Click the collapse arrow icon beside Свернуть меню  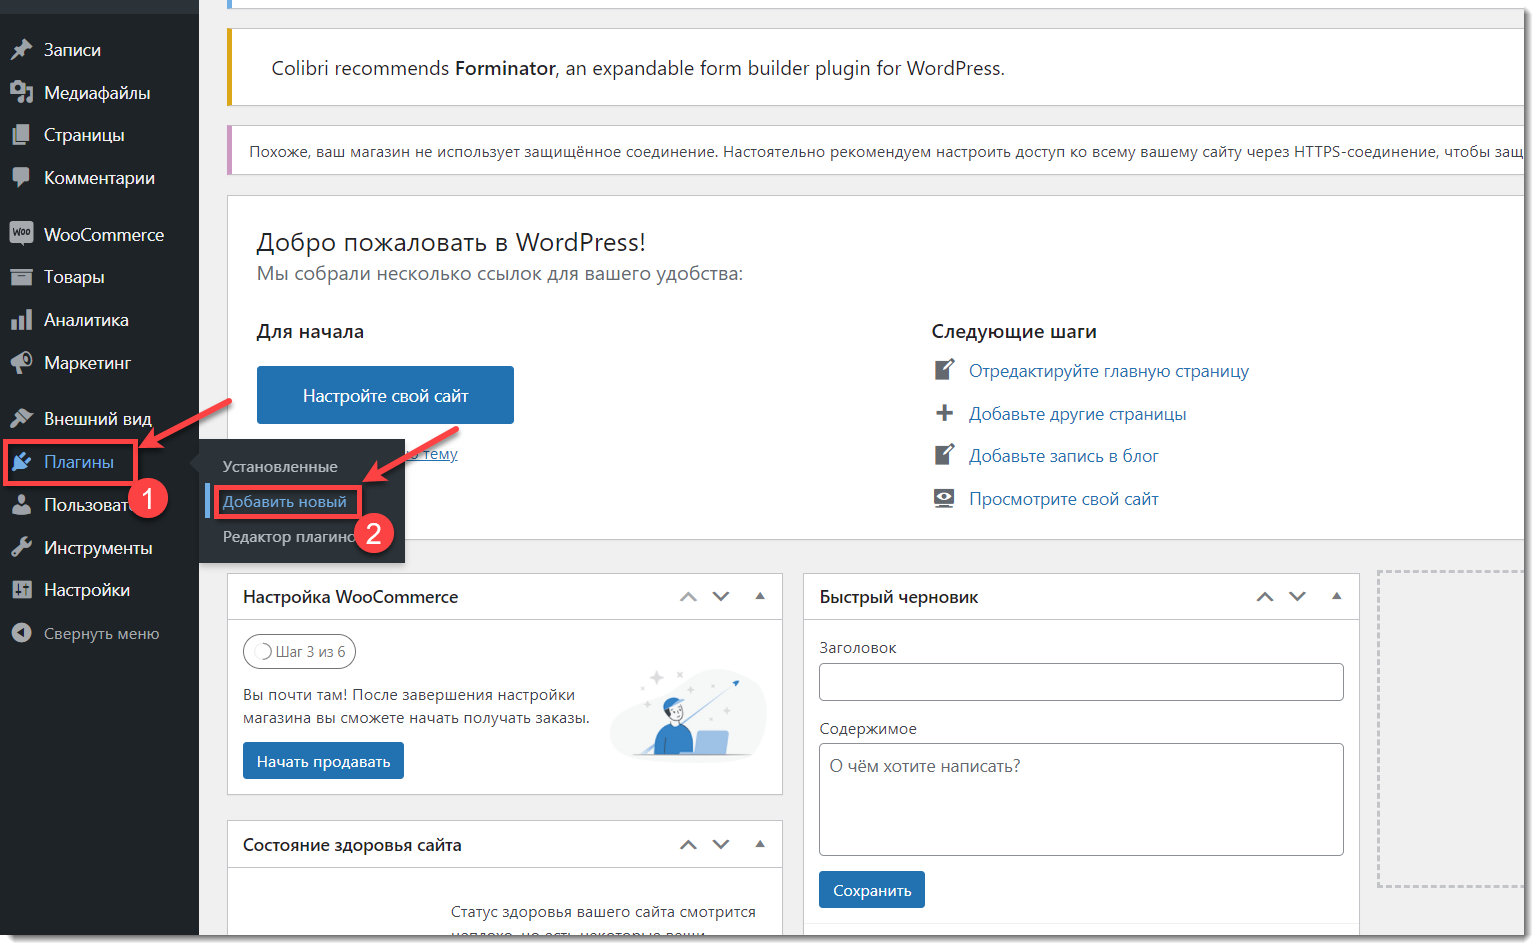point(21,633)
